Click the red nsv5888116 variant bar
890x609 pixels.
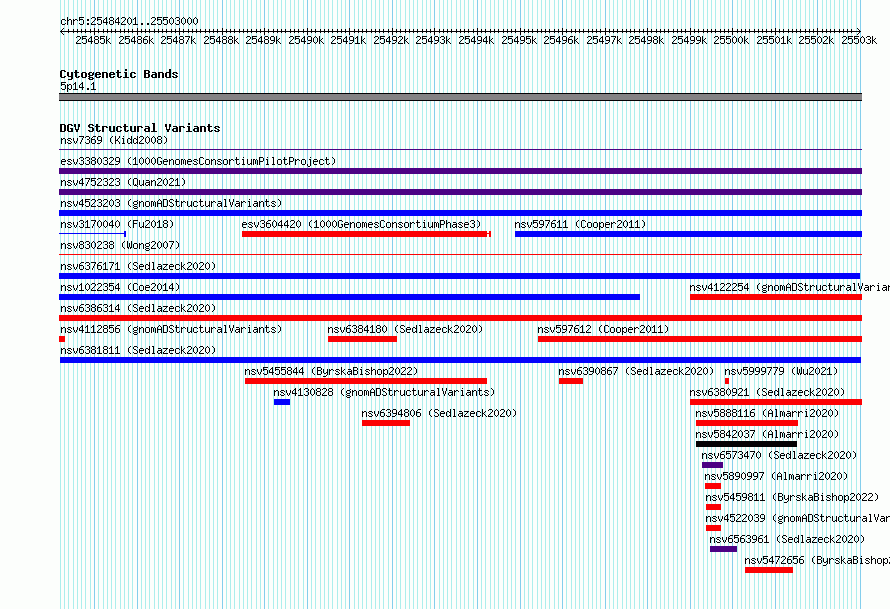(x=747, y=423)
